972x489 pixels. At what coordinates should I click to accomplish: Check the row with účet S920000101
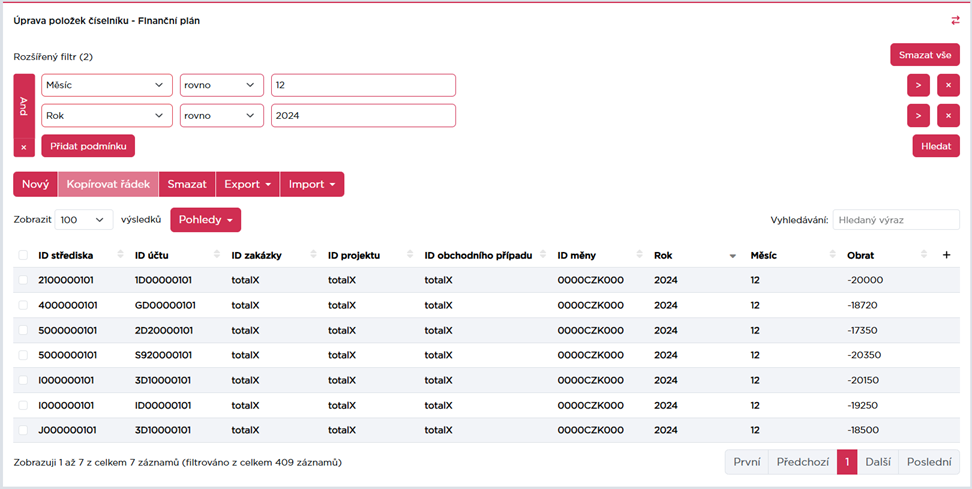pos(23,355)
